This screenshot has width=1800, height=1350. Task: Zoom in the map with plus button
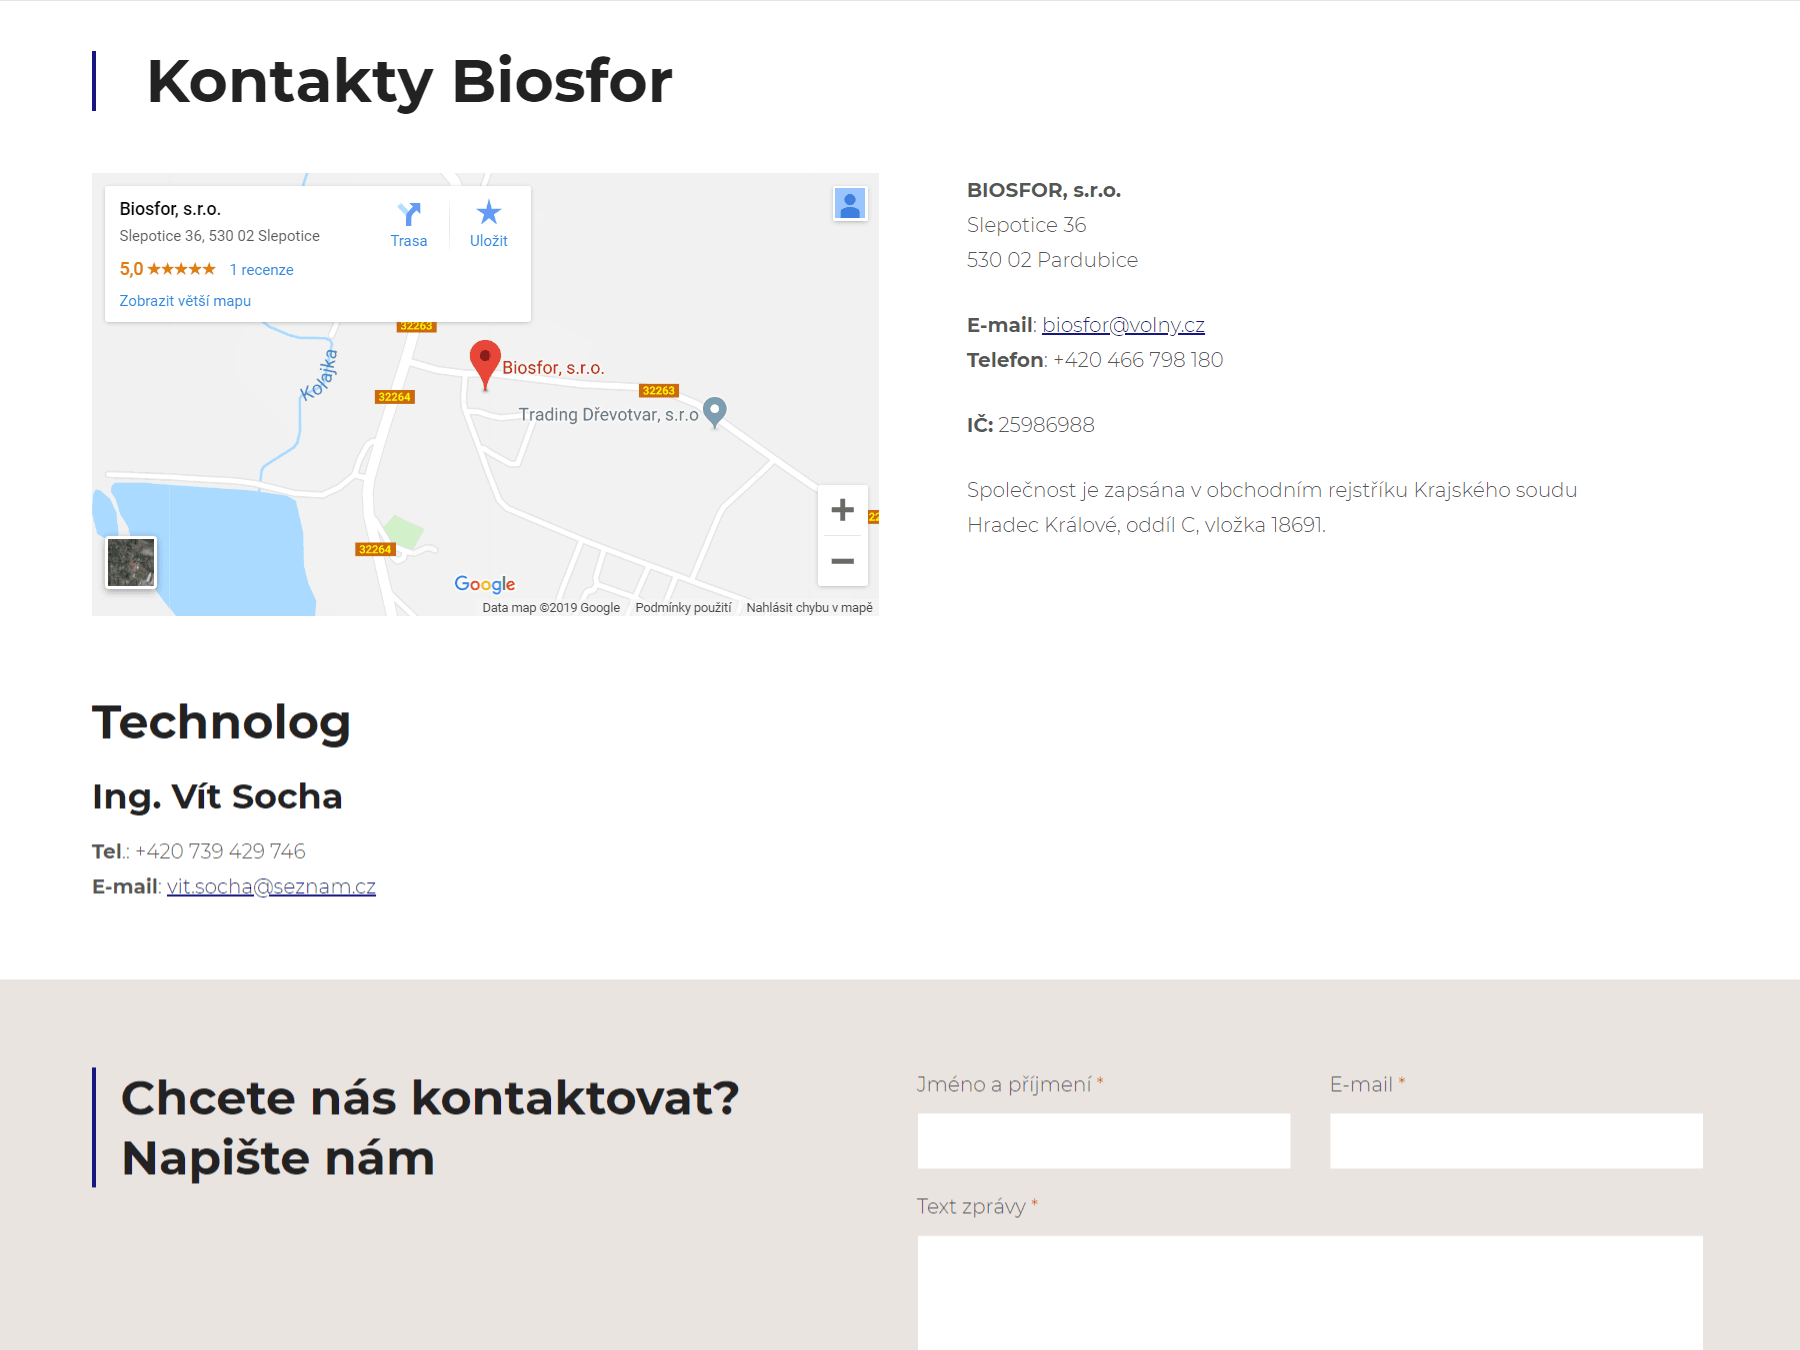click(842, 510)
